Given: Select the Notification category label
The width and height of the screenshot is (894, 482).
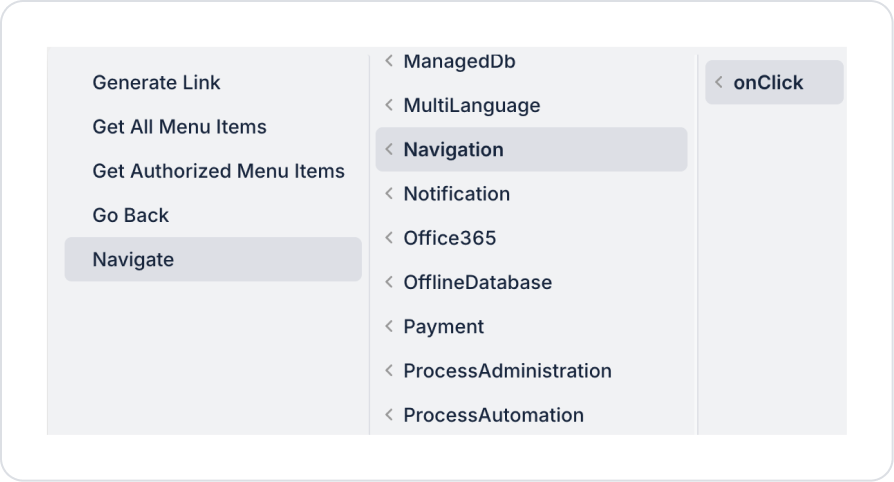Looking at the screenshot, I should tap(456, 194).
